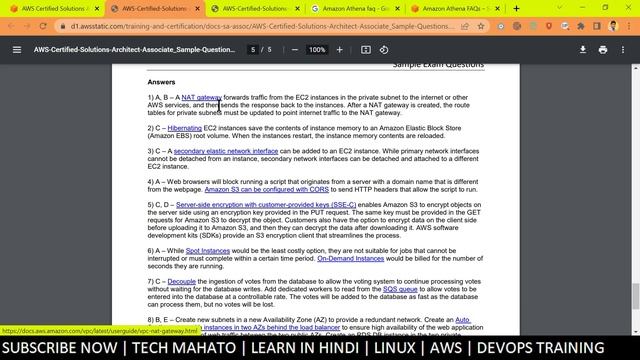
Task: Open the extensions puzzle icon
Action: tap(580, 26)
